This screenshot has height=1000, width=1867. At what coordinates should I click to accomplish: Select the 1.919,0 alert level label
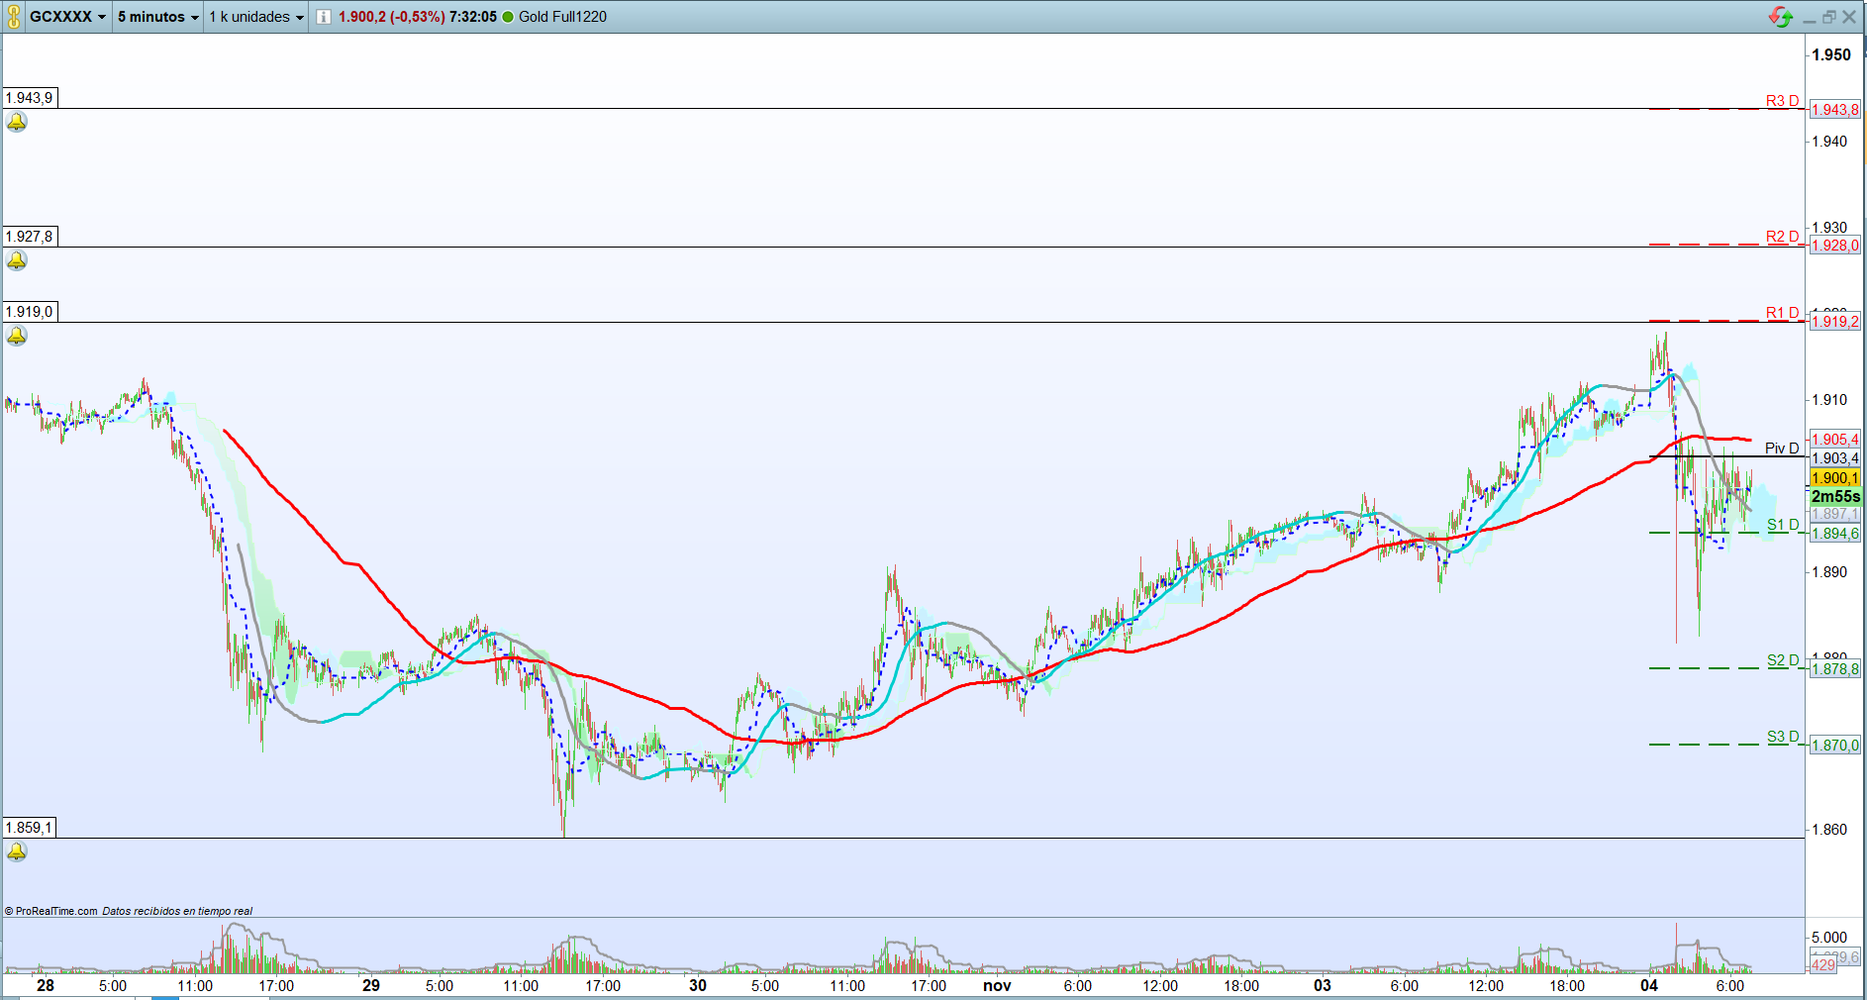pos(30,312)
